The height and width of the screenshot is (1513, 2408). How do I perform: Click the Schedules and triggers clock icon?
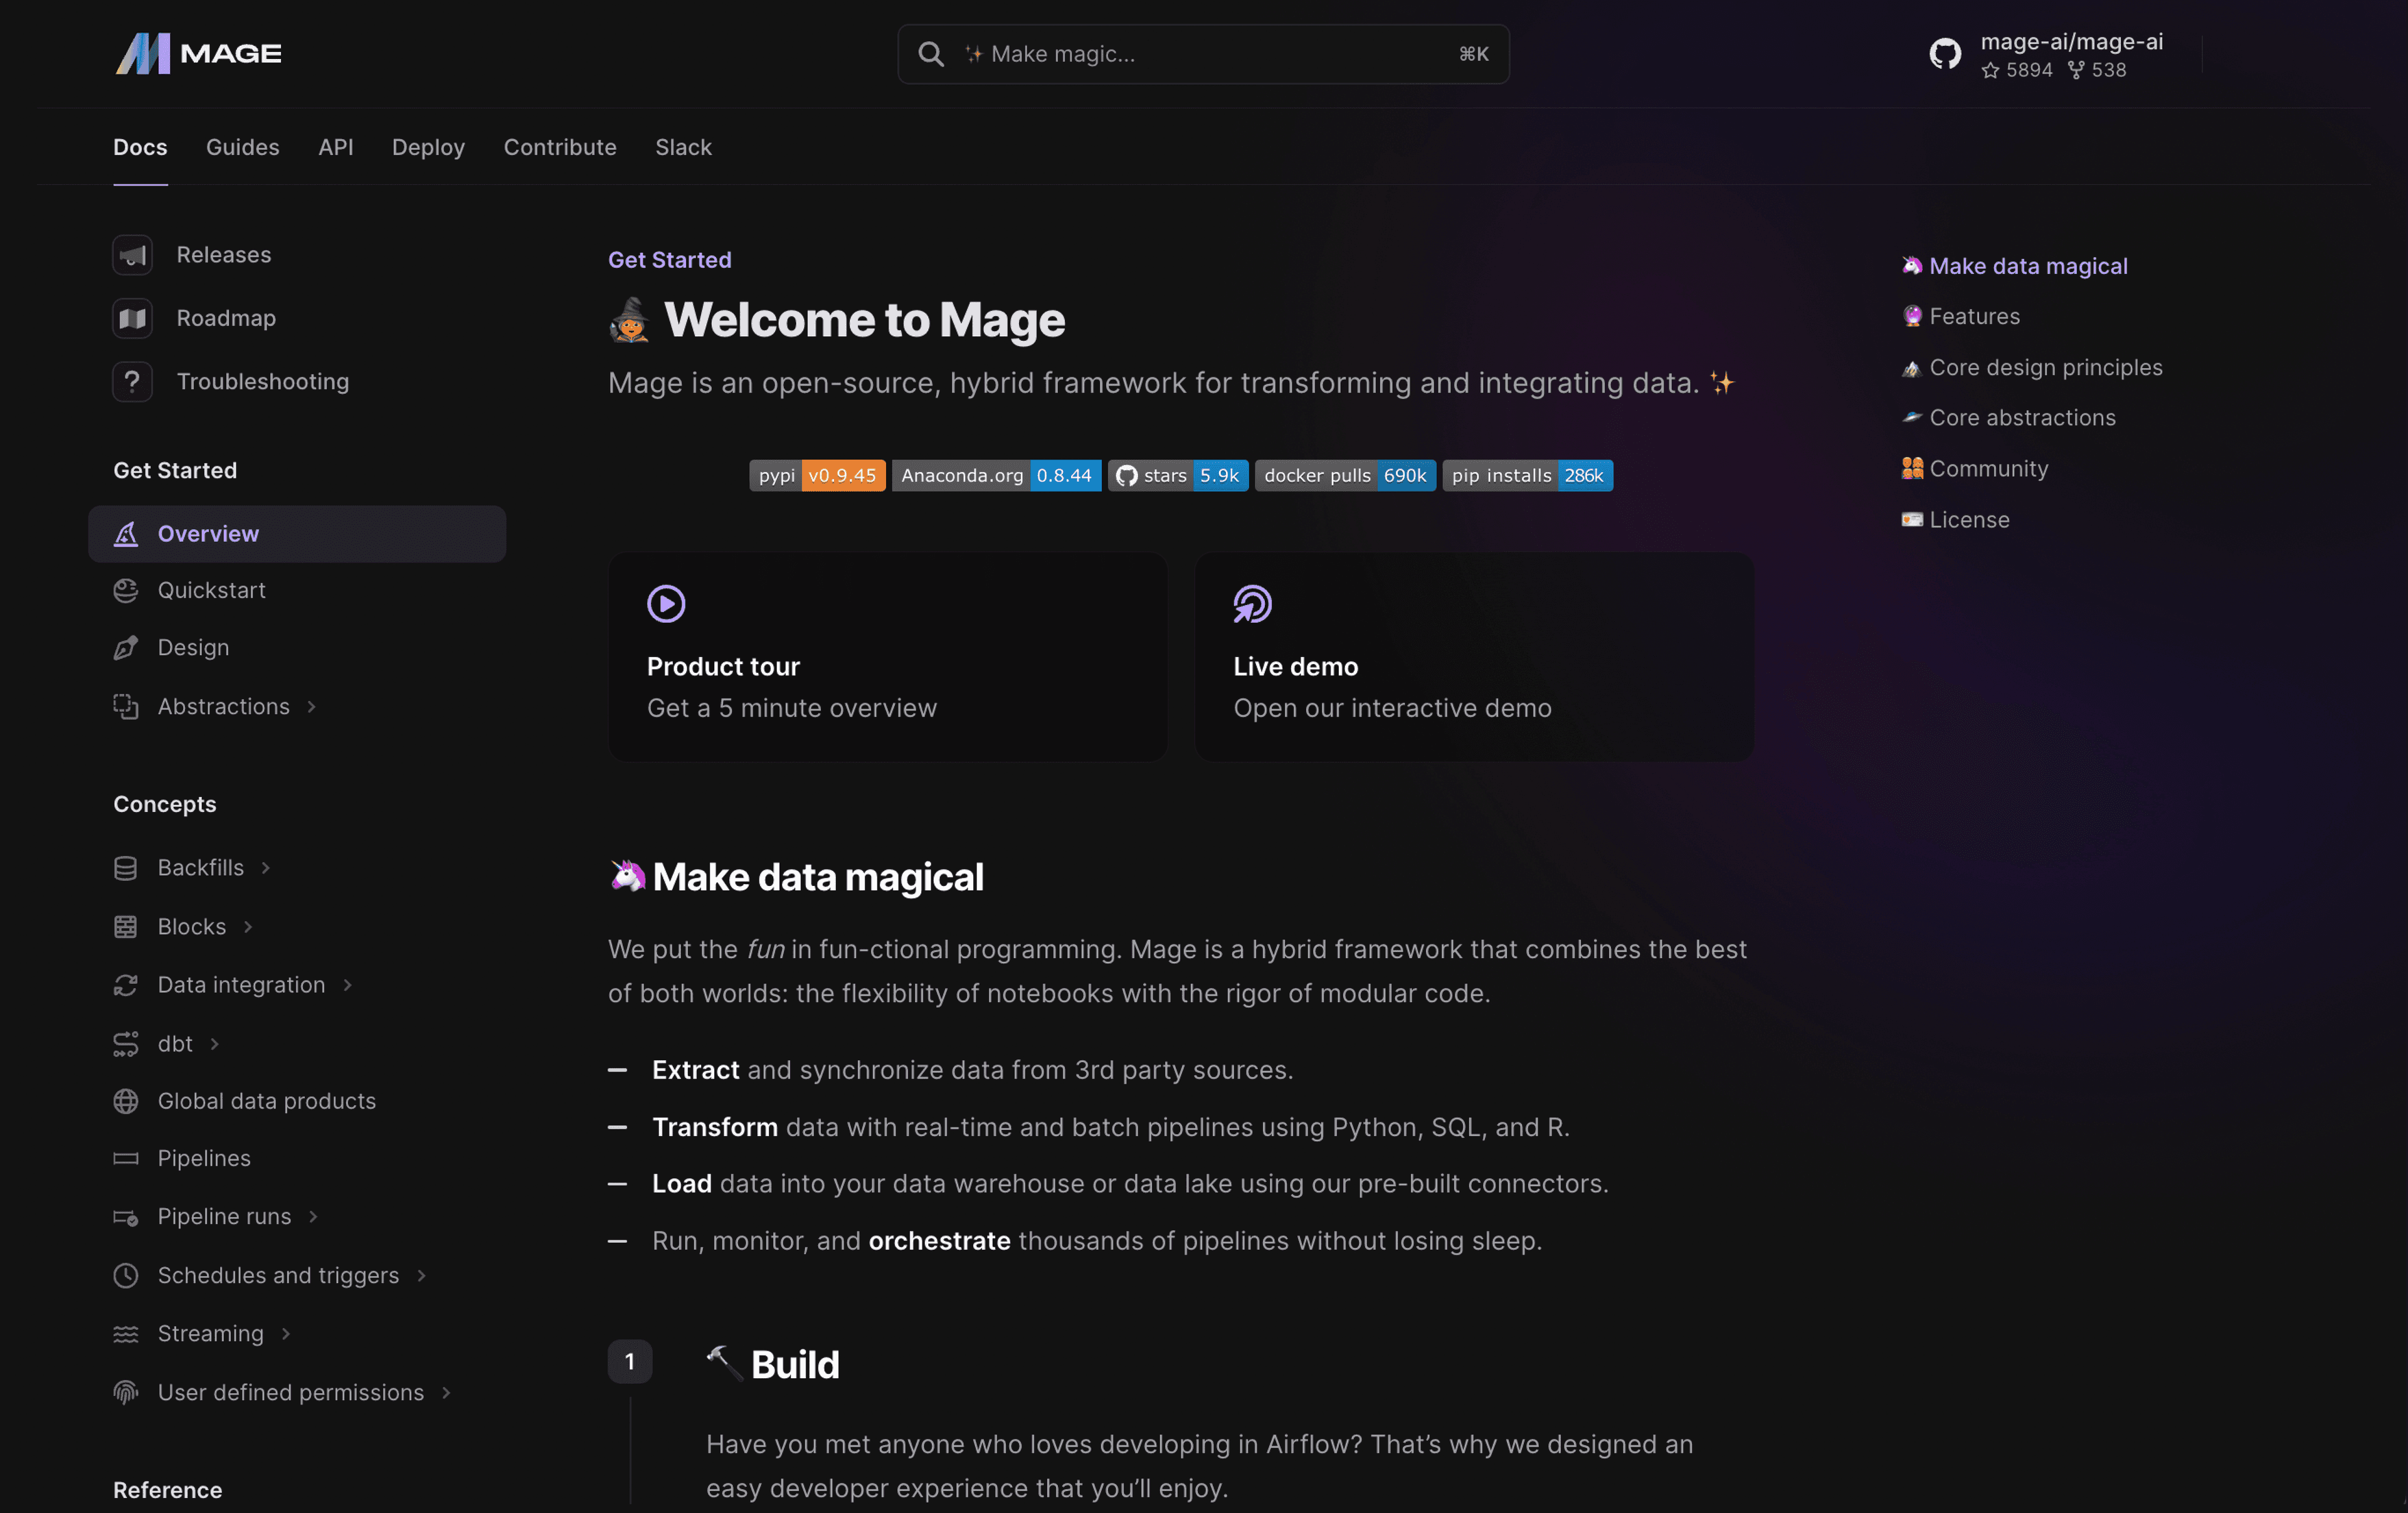tap(125, 1275)
